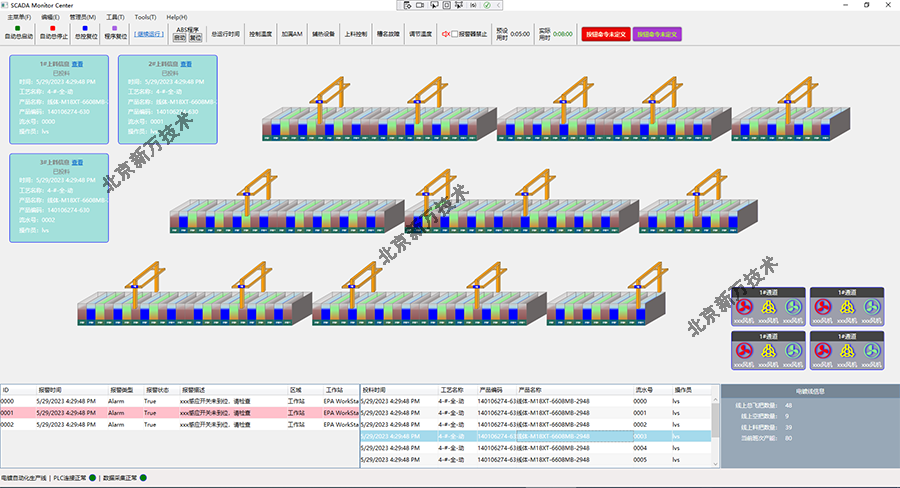This screenshot has height=488, width=900.
Task: Toggle the 报警器禁止 checkbox
Action: click(455, 34)
